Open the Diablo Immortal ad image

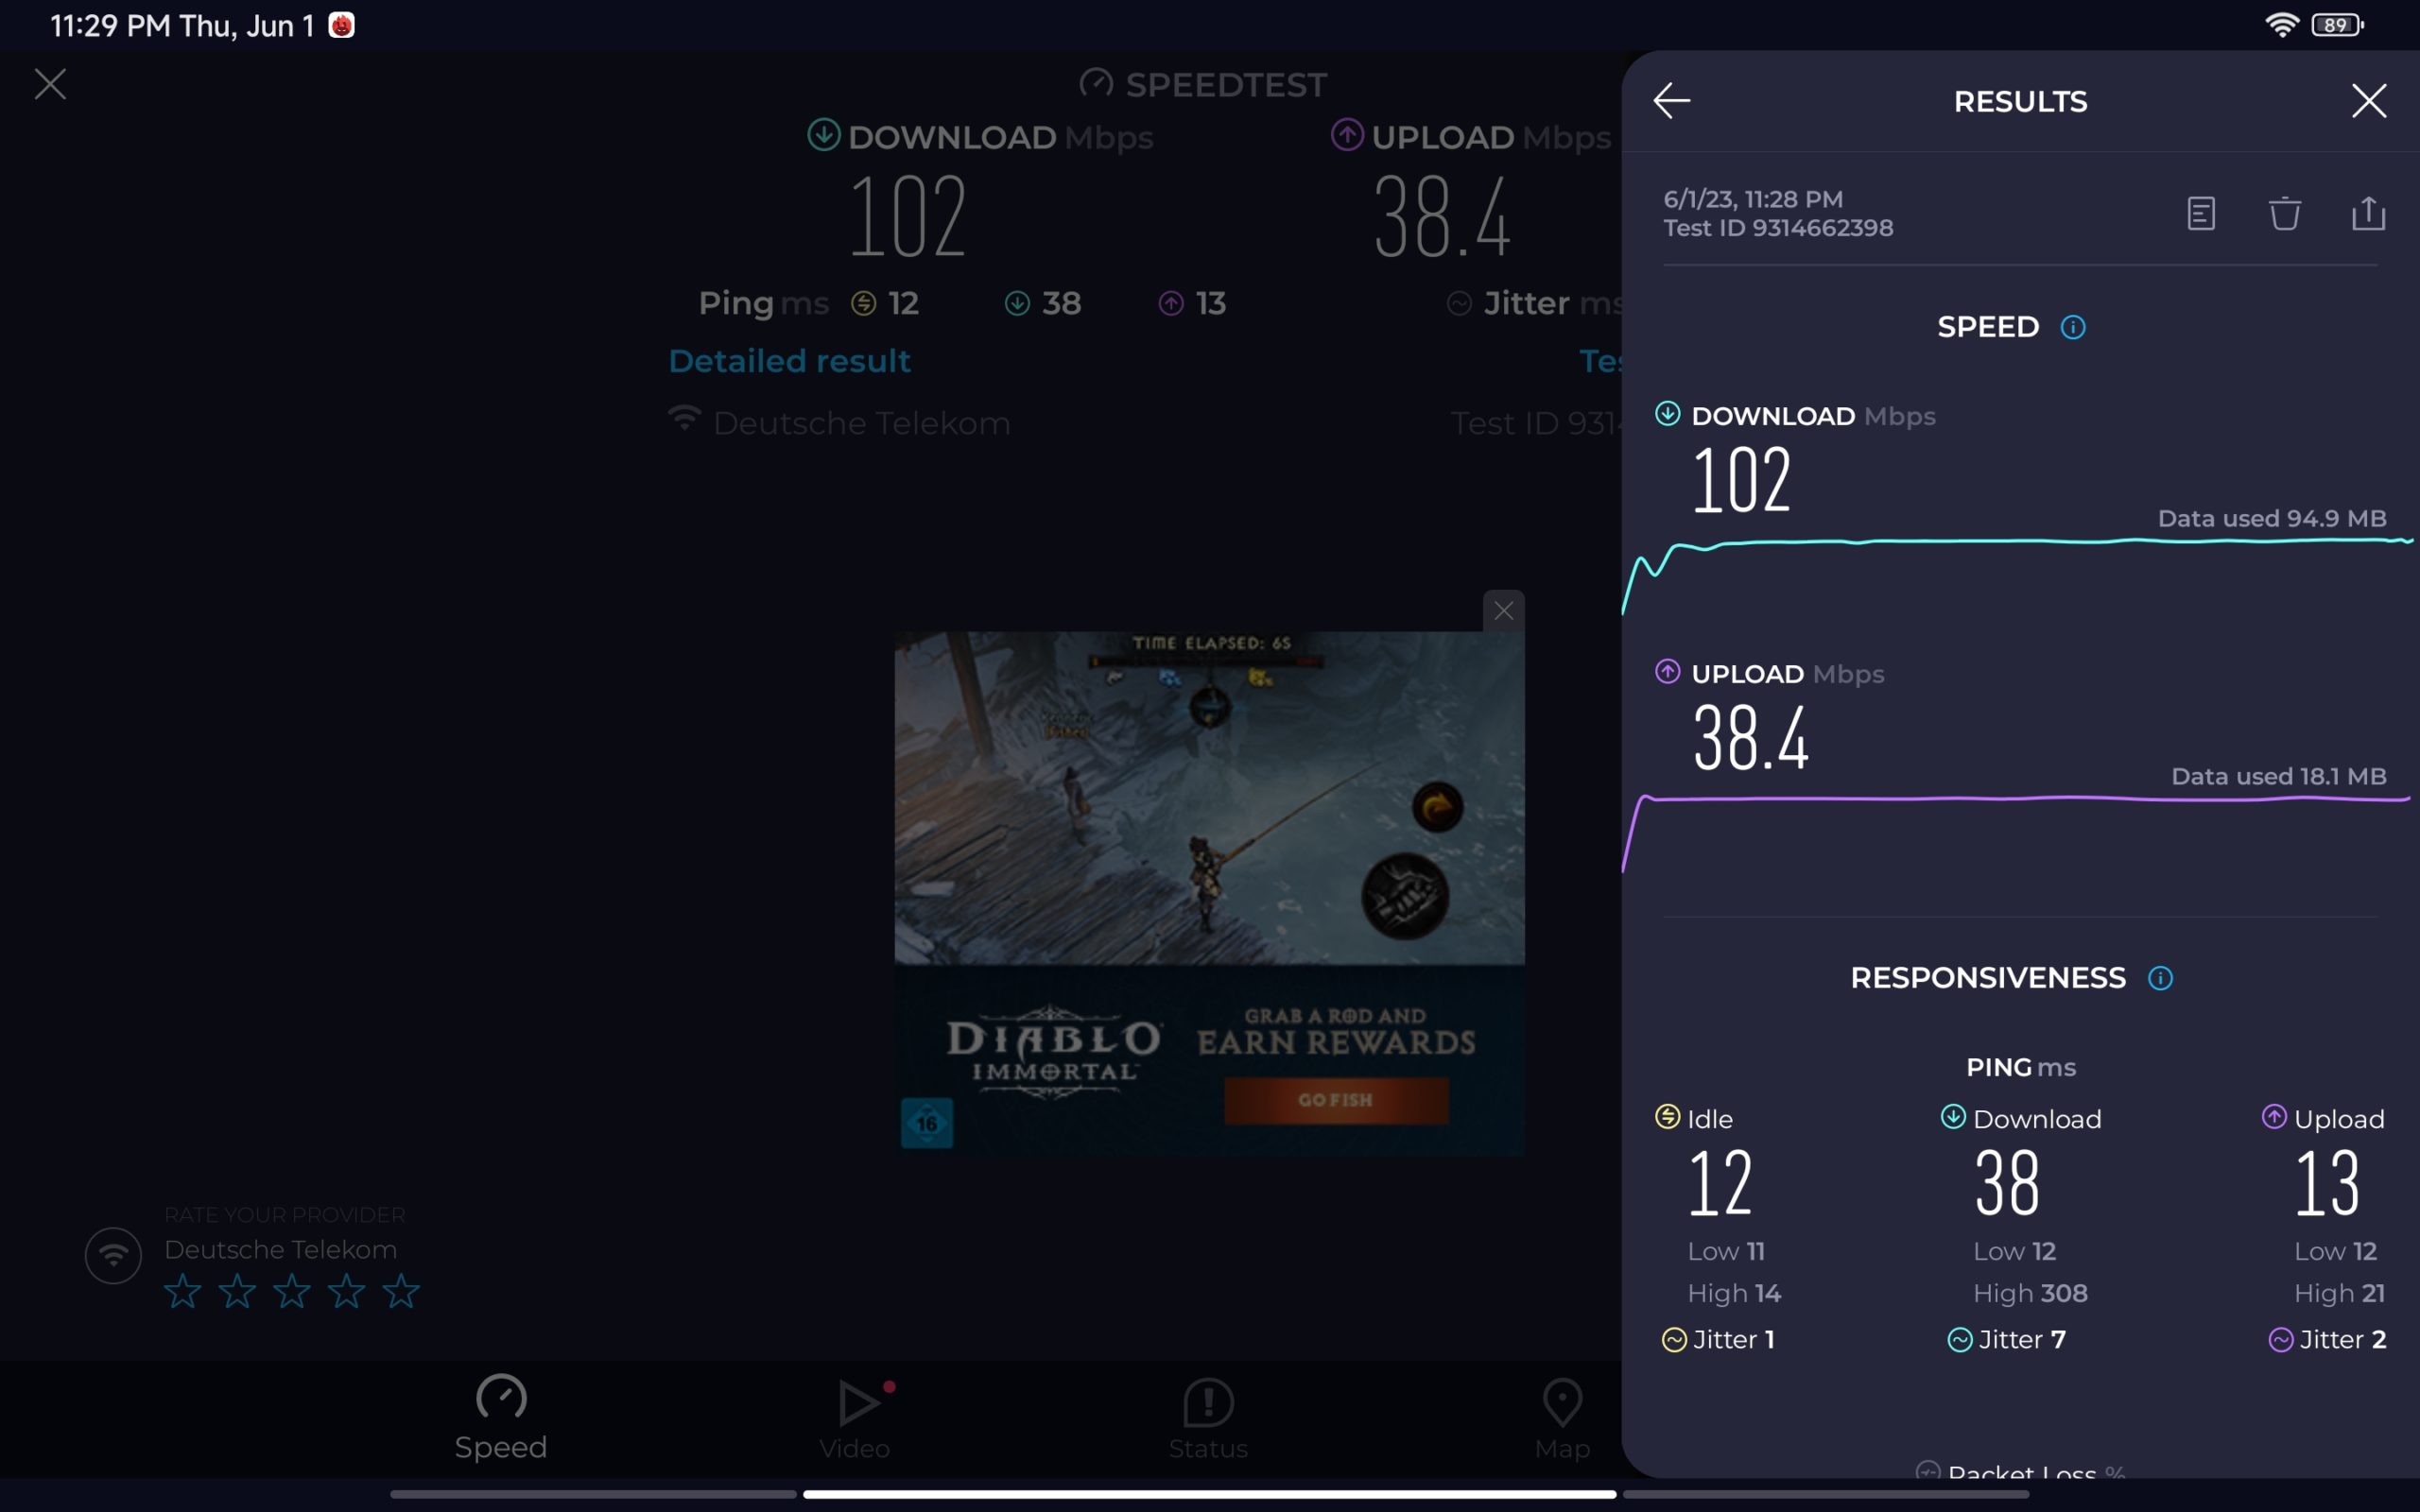1209,797
